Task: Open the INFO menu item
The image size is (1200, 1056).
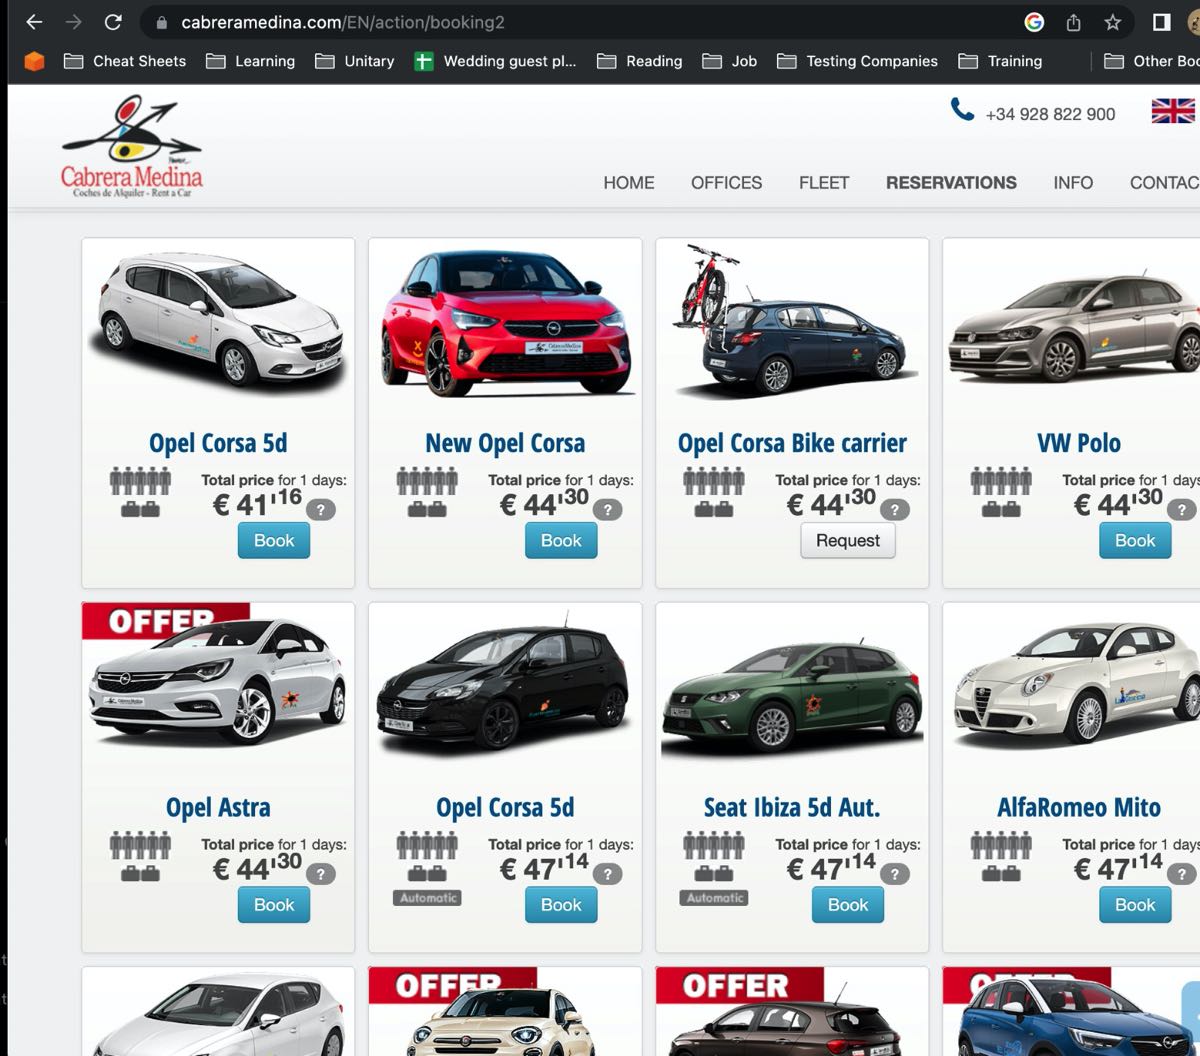Action: pos(1073,183)
